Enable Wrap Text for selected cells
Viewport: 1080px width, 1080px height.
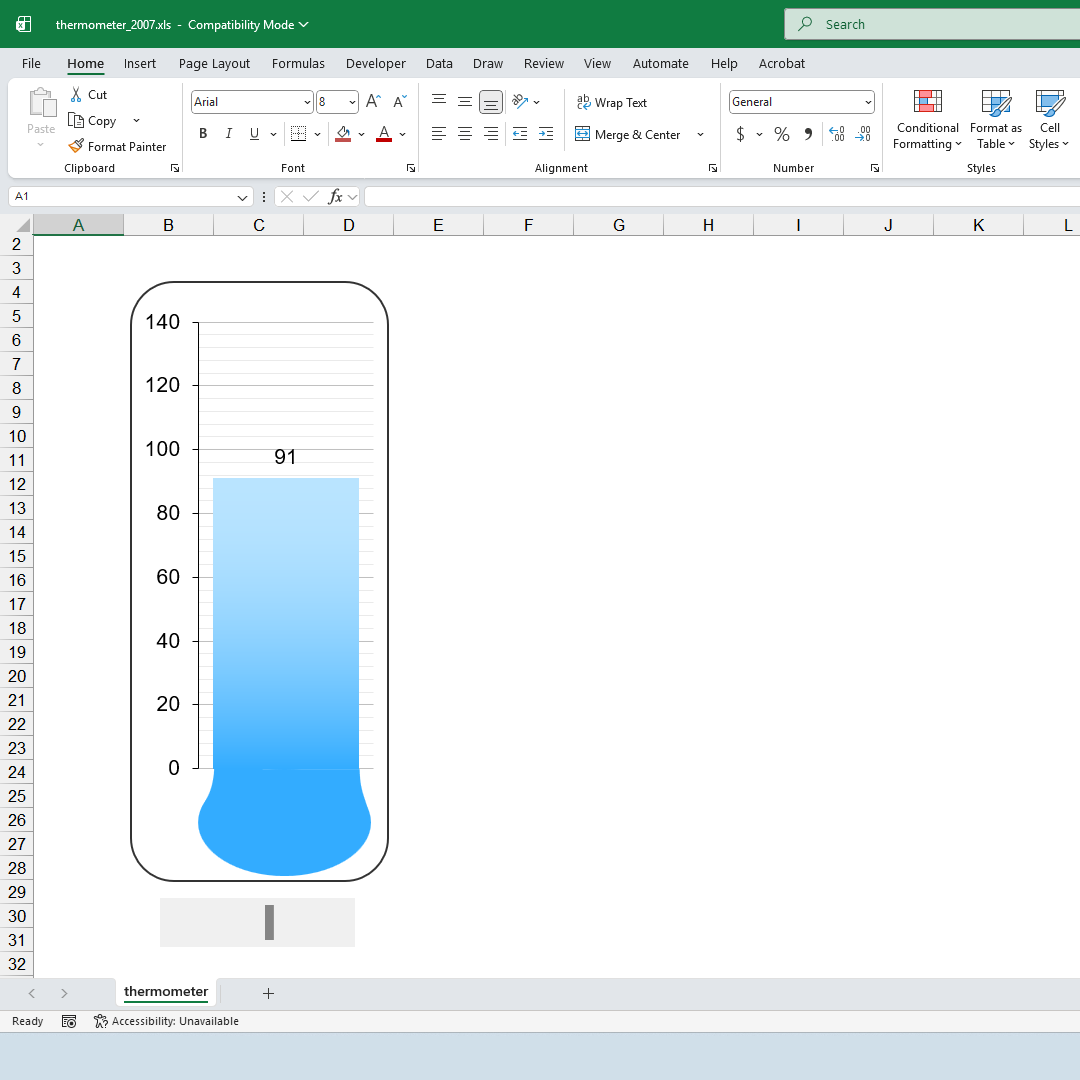coord(612,102)
